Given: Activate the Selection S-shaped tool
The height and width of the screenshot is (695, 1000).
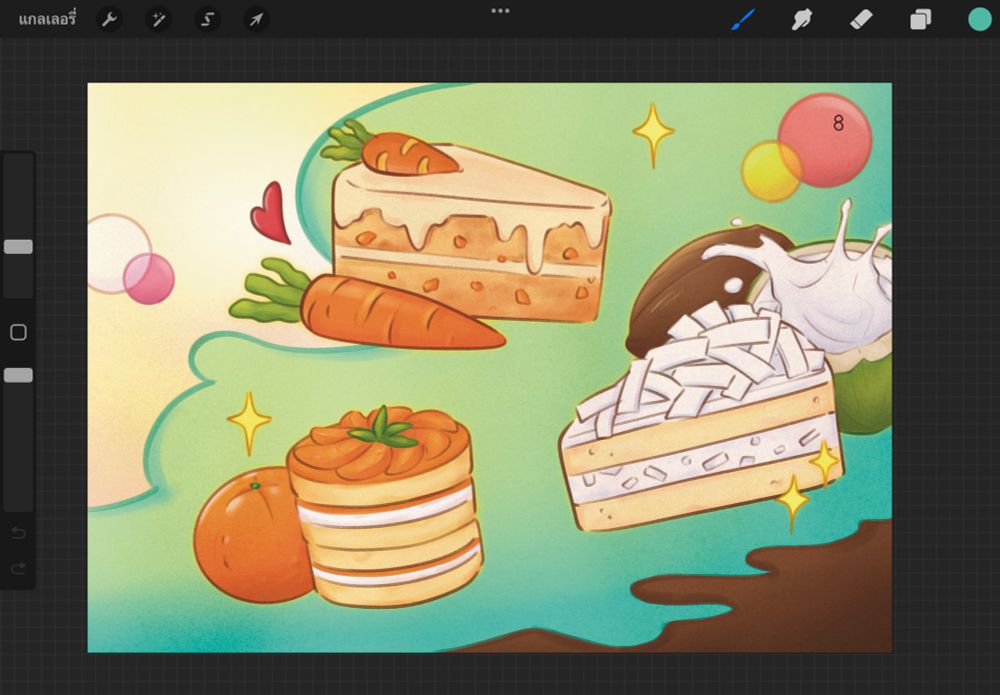Looking at the screenshot, I should point(207,19).
